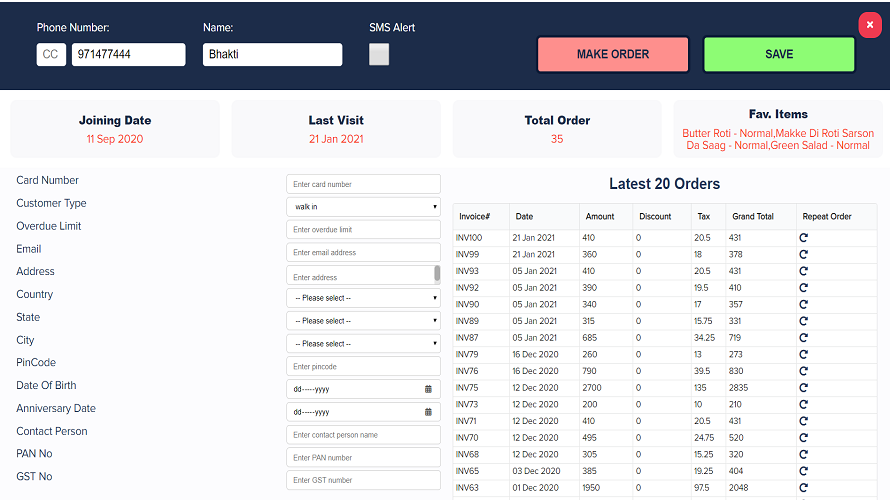Repeat order for invoice INV70

click(803, 438)
